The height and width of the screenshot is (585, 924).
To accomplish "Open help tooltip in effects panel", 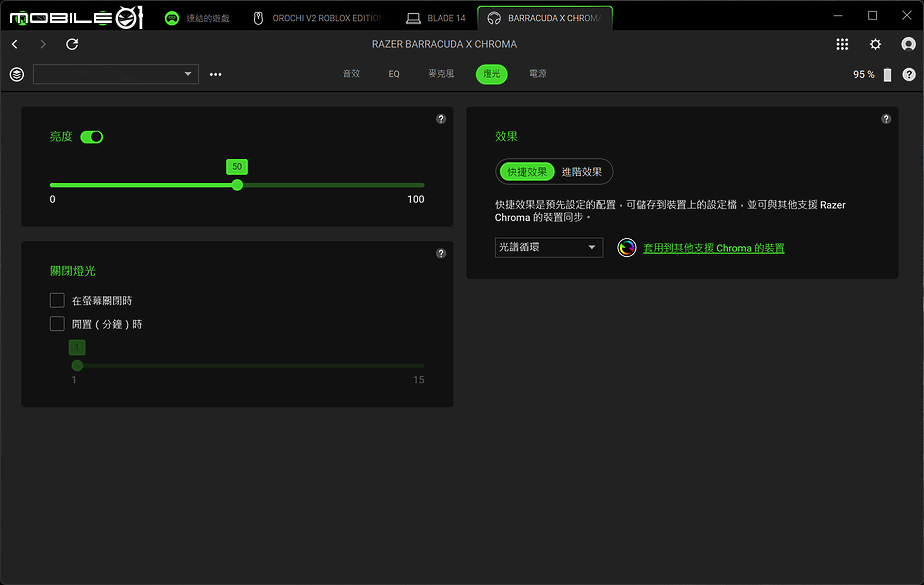I will point(886,119).
